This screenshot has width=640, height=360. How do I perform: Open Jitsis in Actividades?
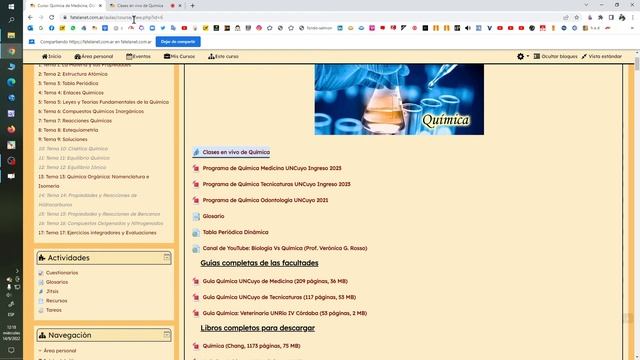(52, 291)
